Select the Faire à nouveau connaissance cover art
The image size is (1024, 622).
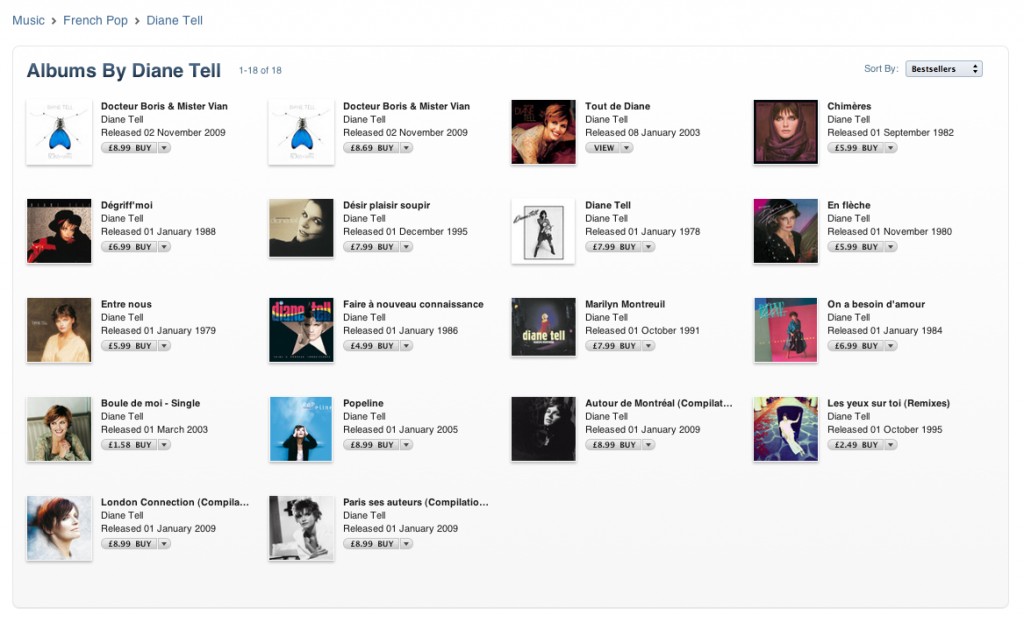coord(301,330)
